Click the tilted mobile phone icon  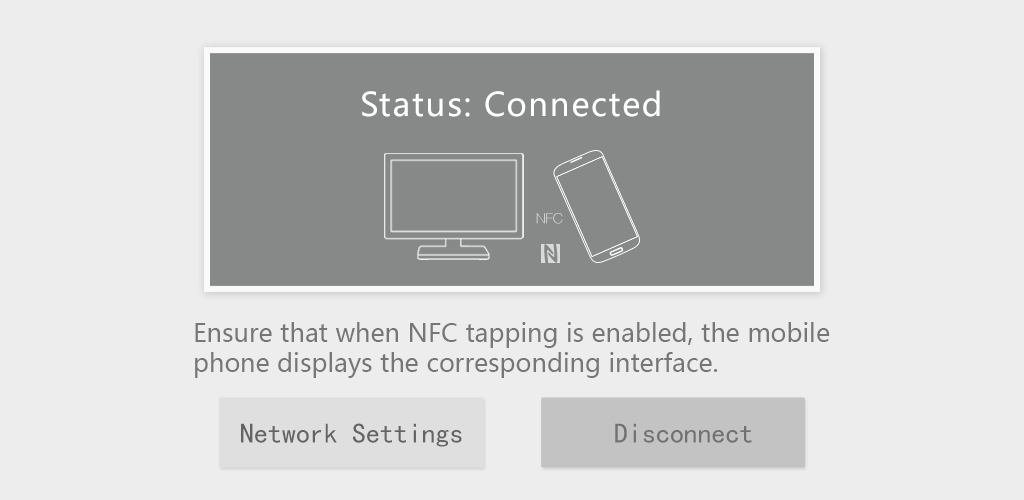tap(596, 207)
